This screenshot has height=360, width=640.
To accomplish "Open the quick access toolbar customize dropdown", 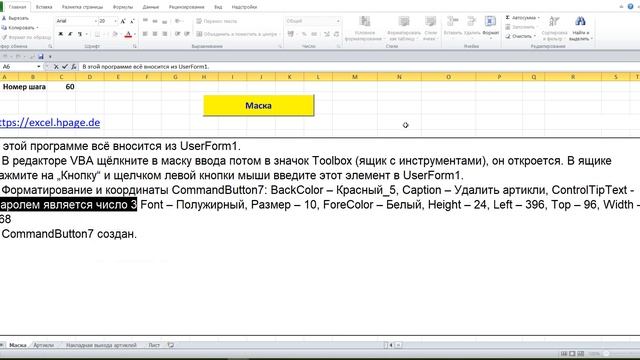I will [50, 57].
